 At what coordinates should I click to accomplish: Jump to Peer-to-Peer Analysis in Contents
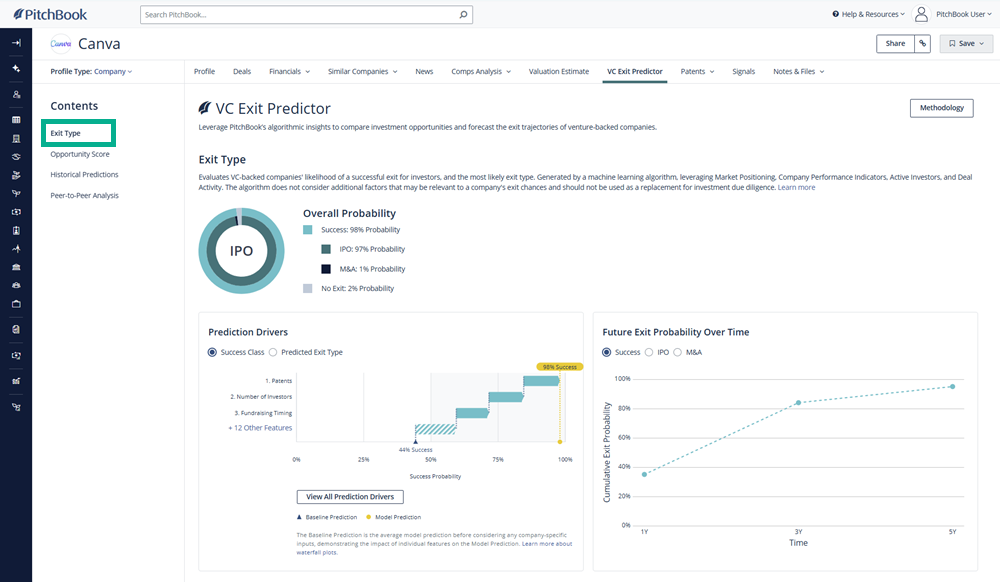[x=84, y=196]
